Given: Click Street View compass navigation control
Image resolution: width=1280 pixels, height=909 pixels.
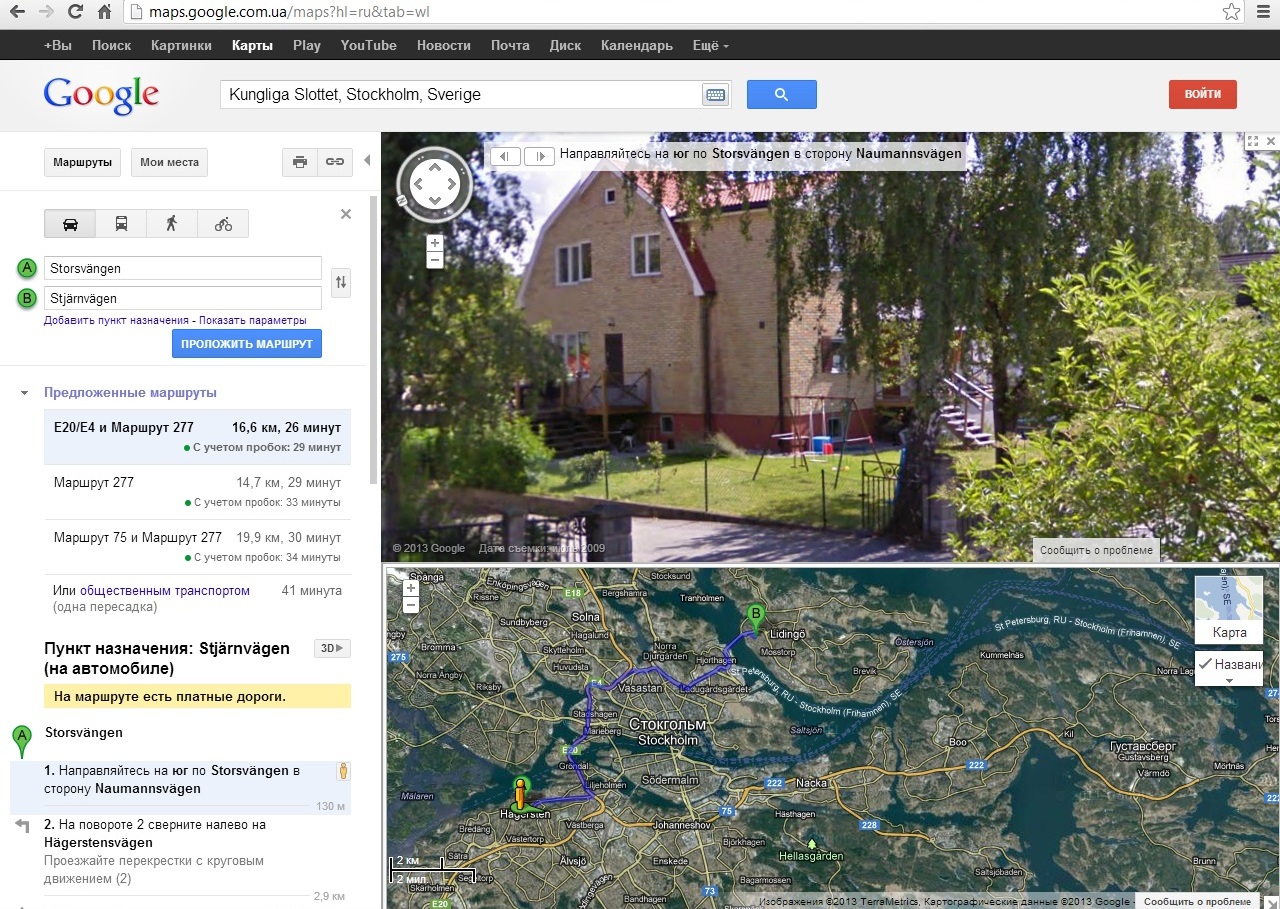Looking at the screenshot, I should point(434,183).
